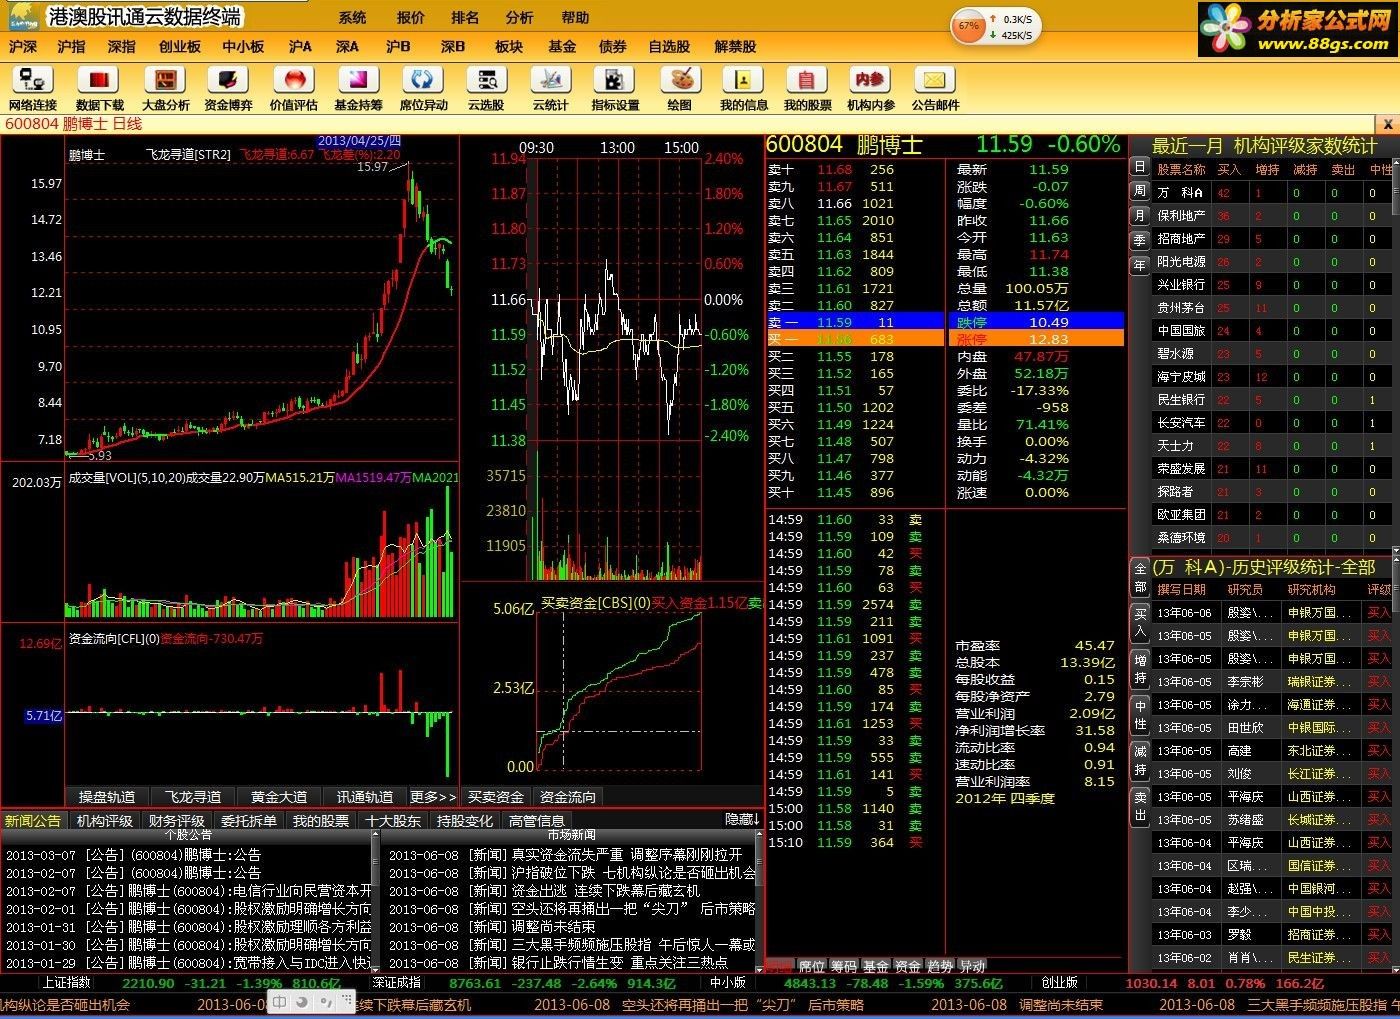Filter rating history by 增持

click(x=1140, y=669)
